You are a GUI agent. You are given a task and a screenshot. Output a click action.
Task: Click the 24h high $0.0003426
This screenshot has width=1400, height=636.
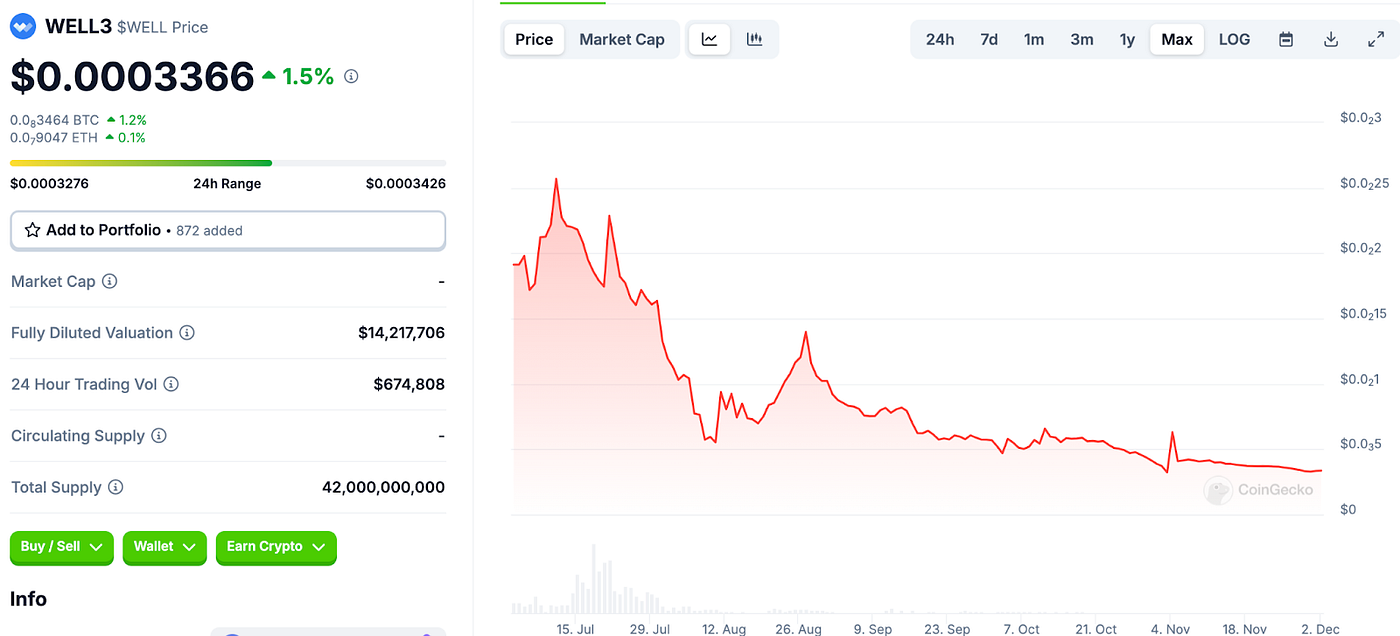coord(406,183)
